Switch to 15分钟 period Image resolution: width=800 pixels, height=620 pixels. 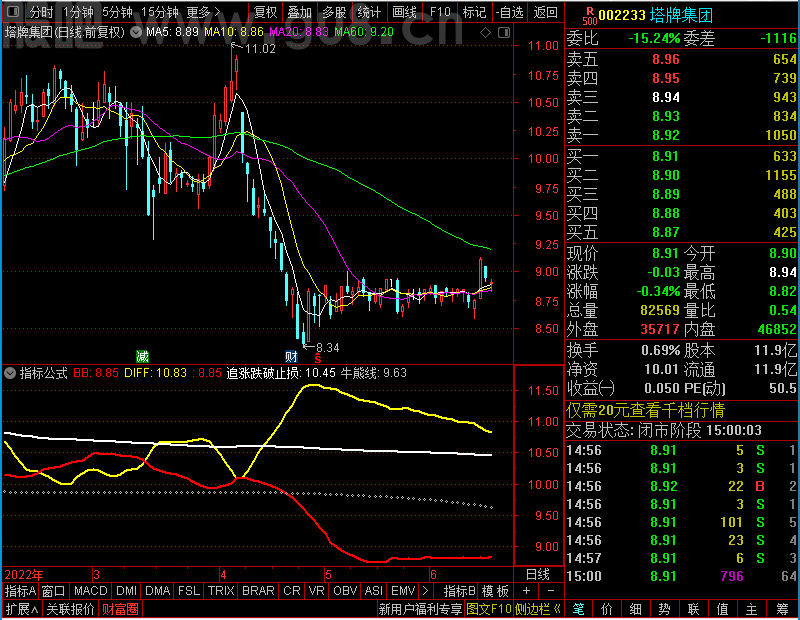(159, 12)
